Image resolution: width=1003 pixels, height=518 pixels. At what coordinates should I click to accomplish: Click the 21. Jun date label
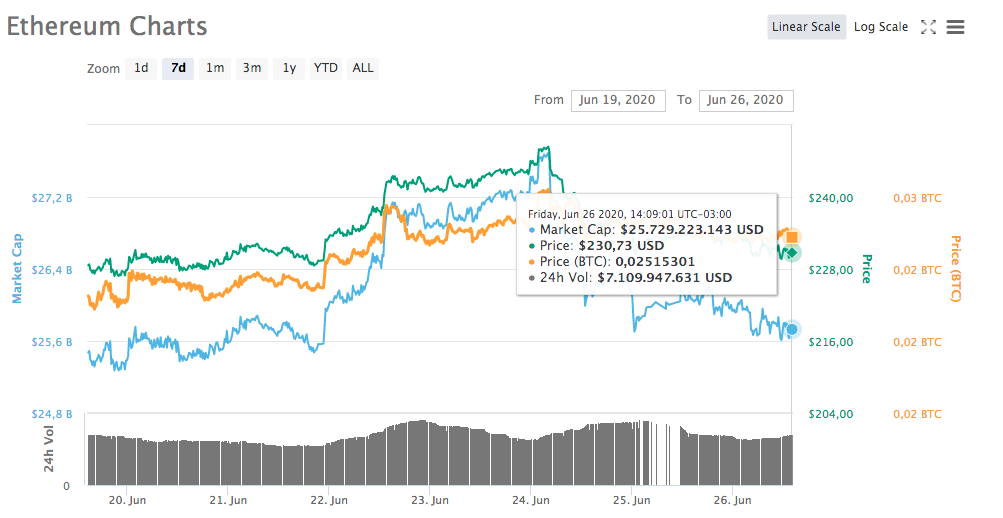(228, 500)
